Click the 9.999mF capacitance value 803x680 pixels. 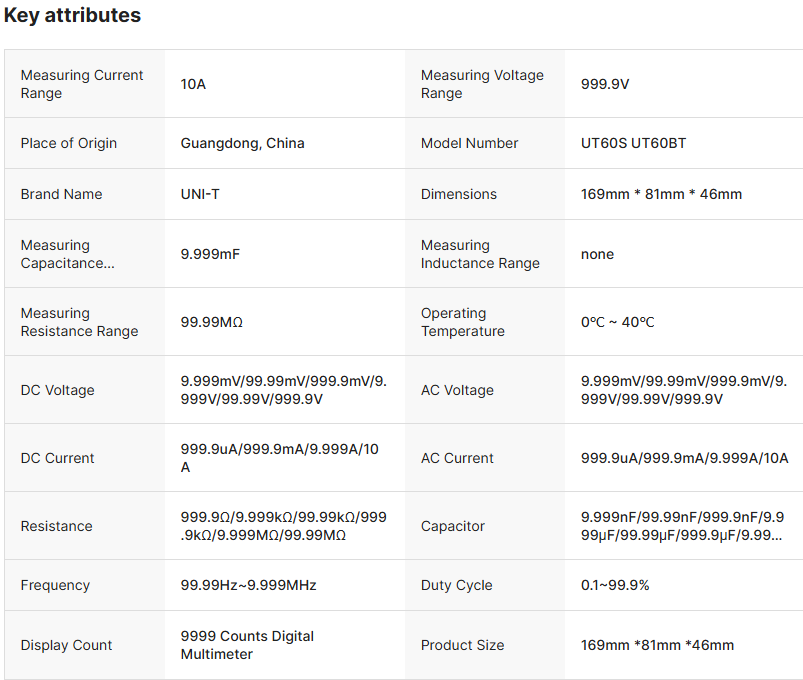click(x=210, y=254)
